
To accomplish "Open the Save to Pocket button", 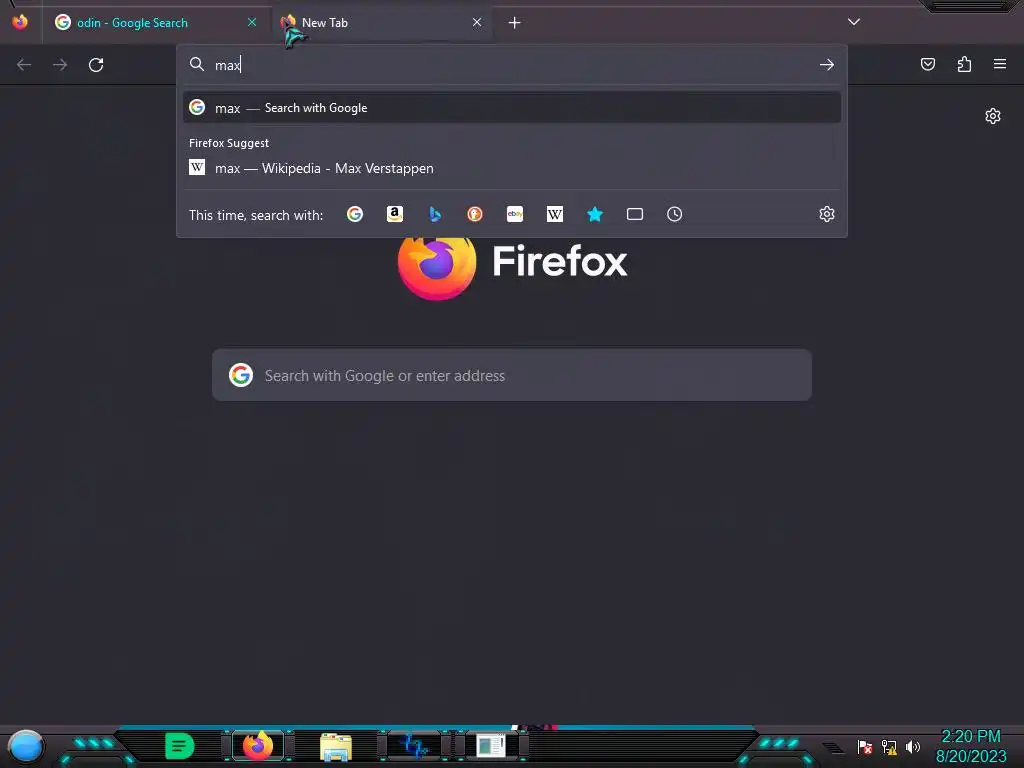I will click(x=928, y=64).
